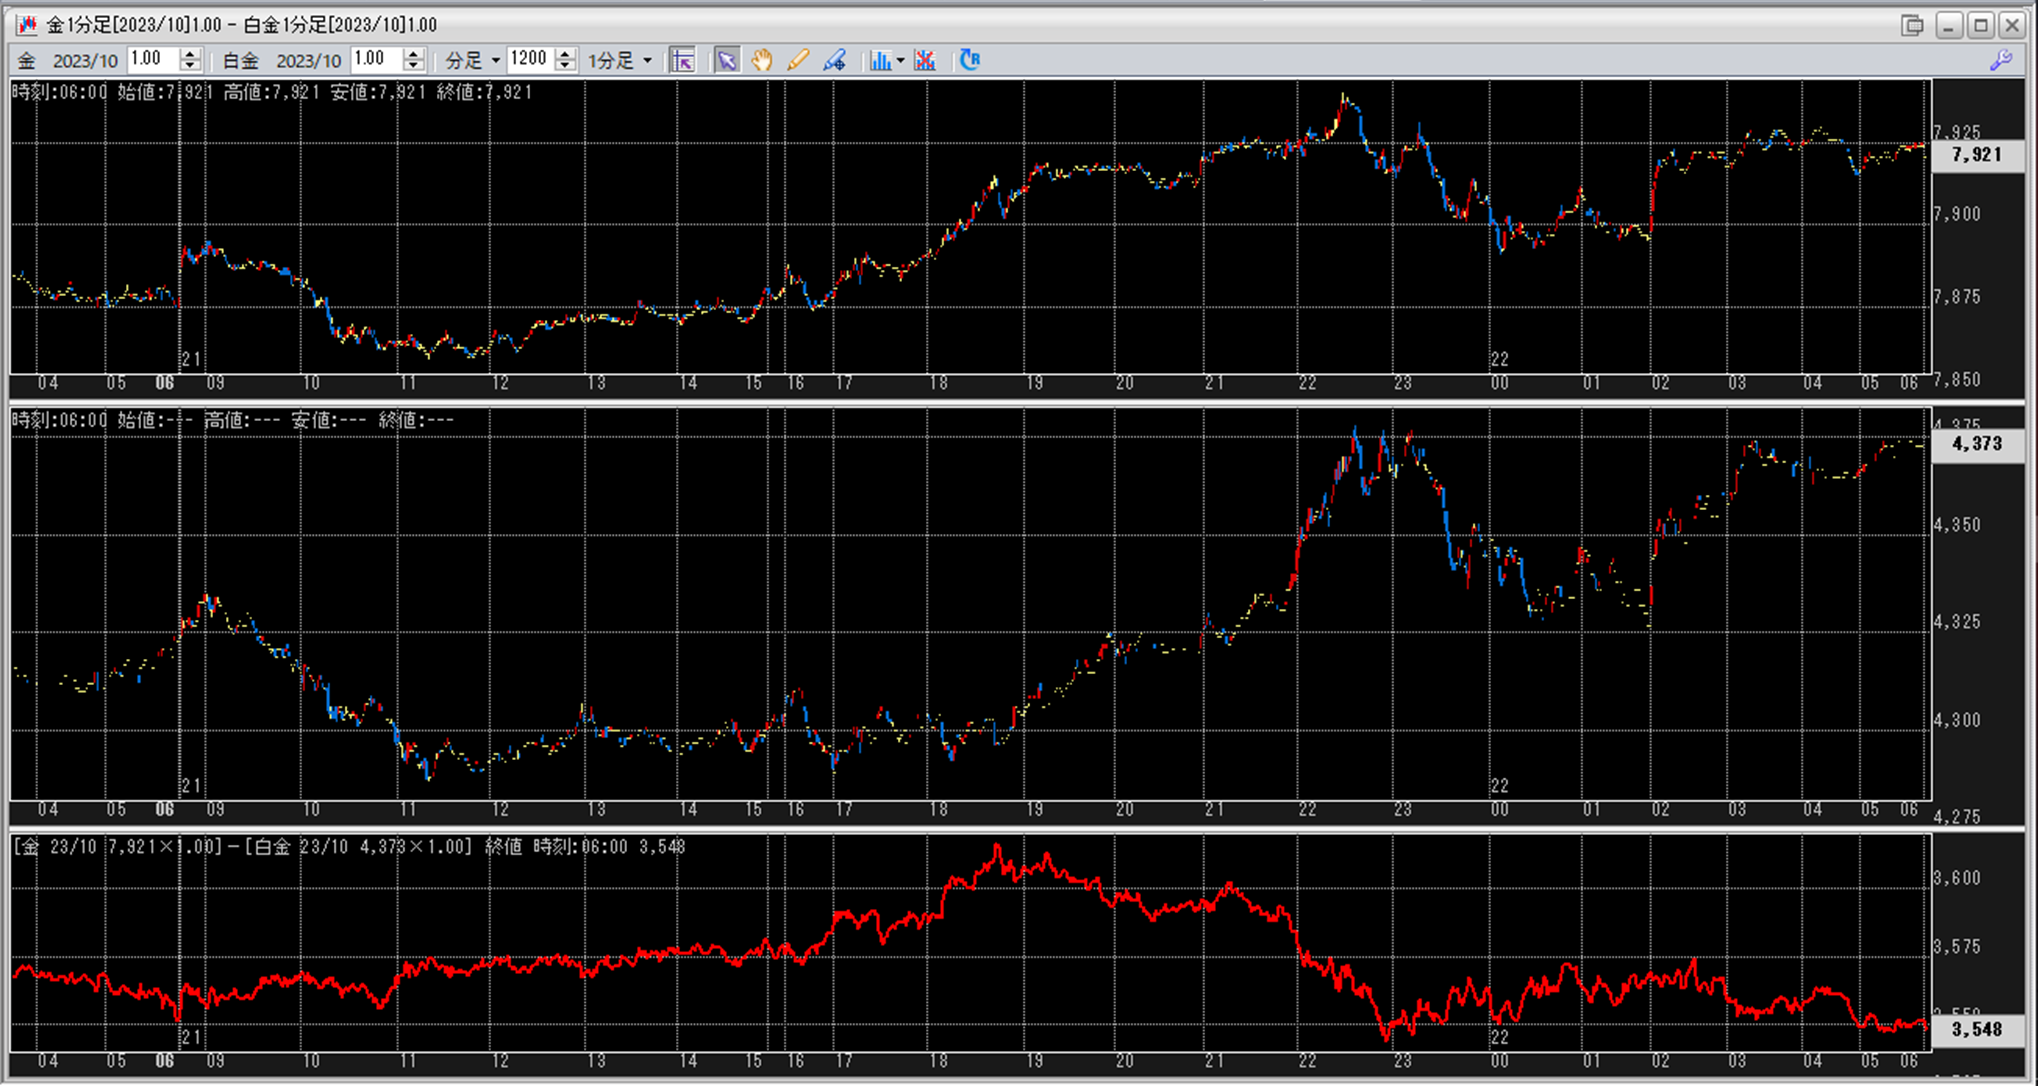The image size is (2038, 1086).
Task: Select the arrow pointer tool
Action: 727,61
